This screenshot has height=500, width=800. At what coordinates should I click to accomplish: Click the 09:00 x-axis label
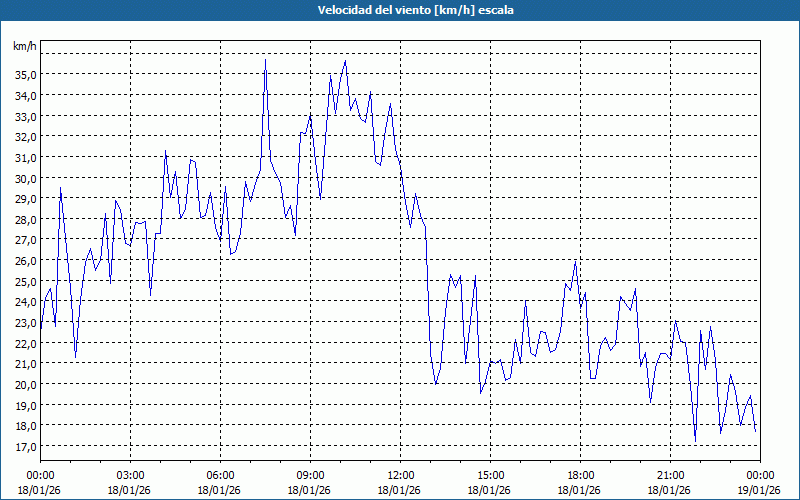[x=310, y=475]
